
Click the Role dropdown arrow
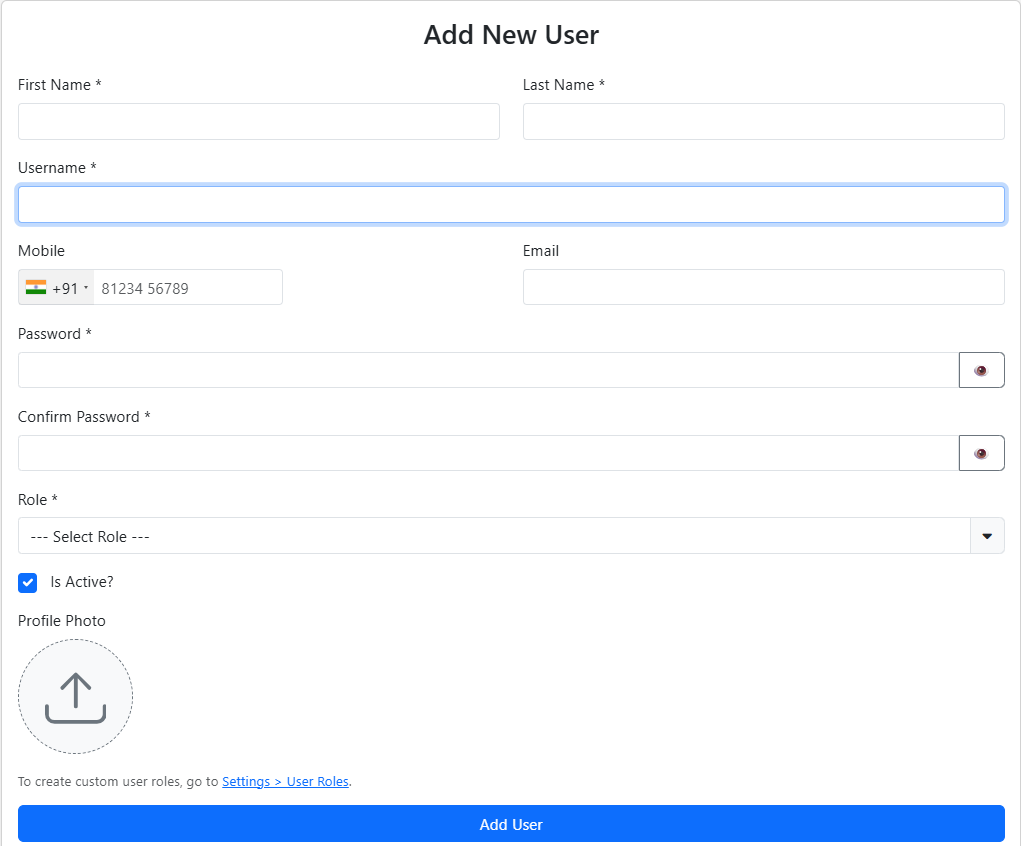[x=987, y=535]
